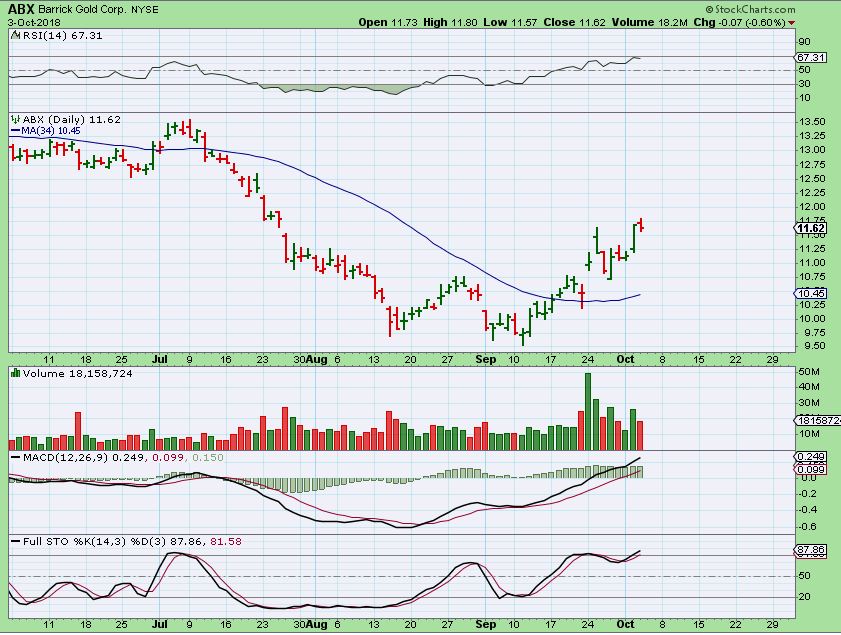This screenshot has width=841, height=635.
Task: Click 'Jul' on the date axis under price chart
Action: (x=160, y=359)
